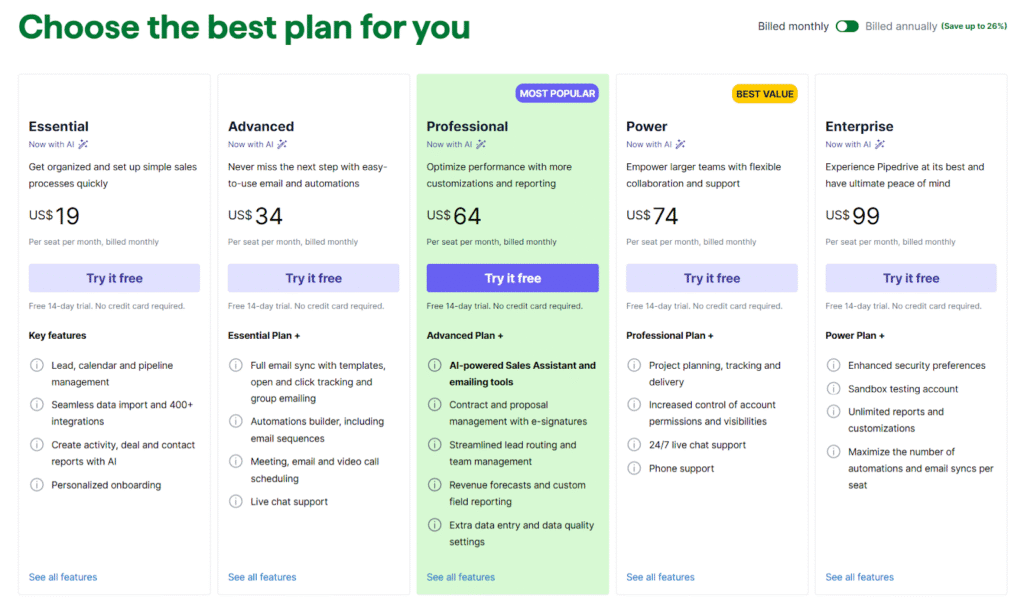Viewport: 1024px width, 600px height.
Task: Click the AI sparkle icon under Enterprise plan
Action: [x=880, y=143]
